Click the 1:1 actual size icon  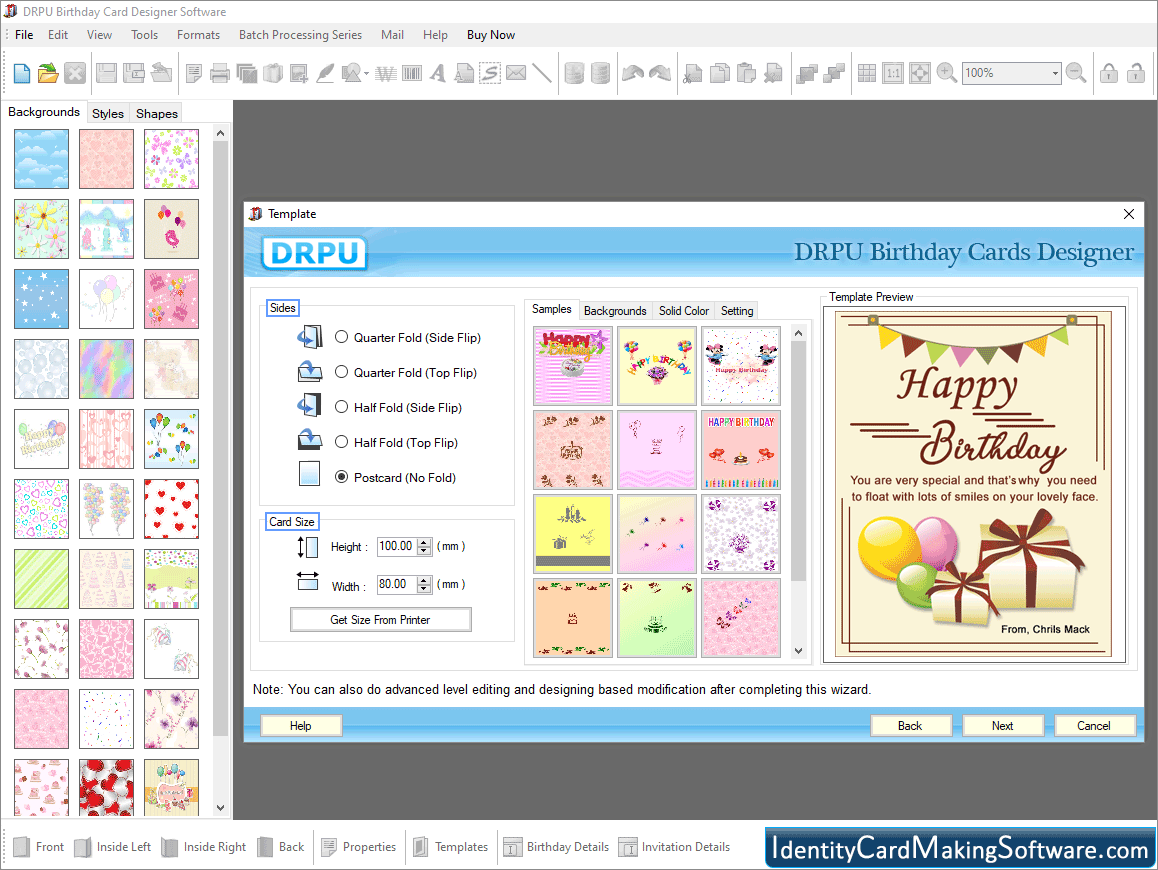click(894, 73)
